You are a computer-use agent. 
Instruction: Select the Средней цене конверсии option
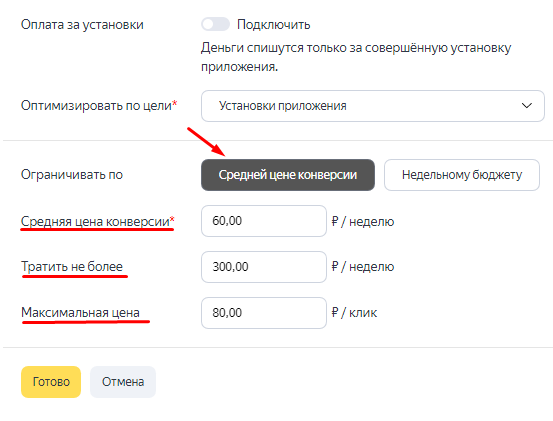pyautogui.click(x=288, y=175)
